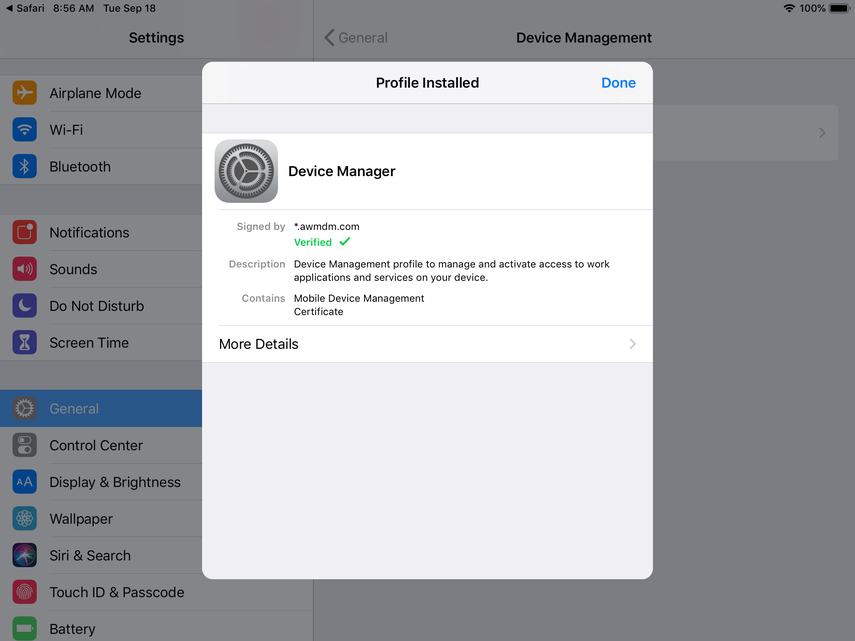Viewport: 855px width, 641px height.
Task: Tap the Siri & Search icon
Action: [x=25, y=555]
